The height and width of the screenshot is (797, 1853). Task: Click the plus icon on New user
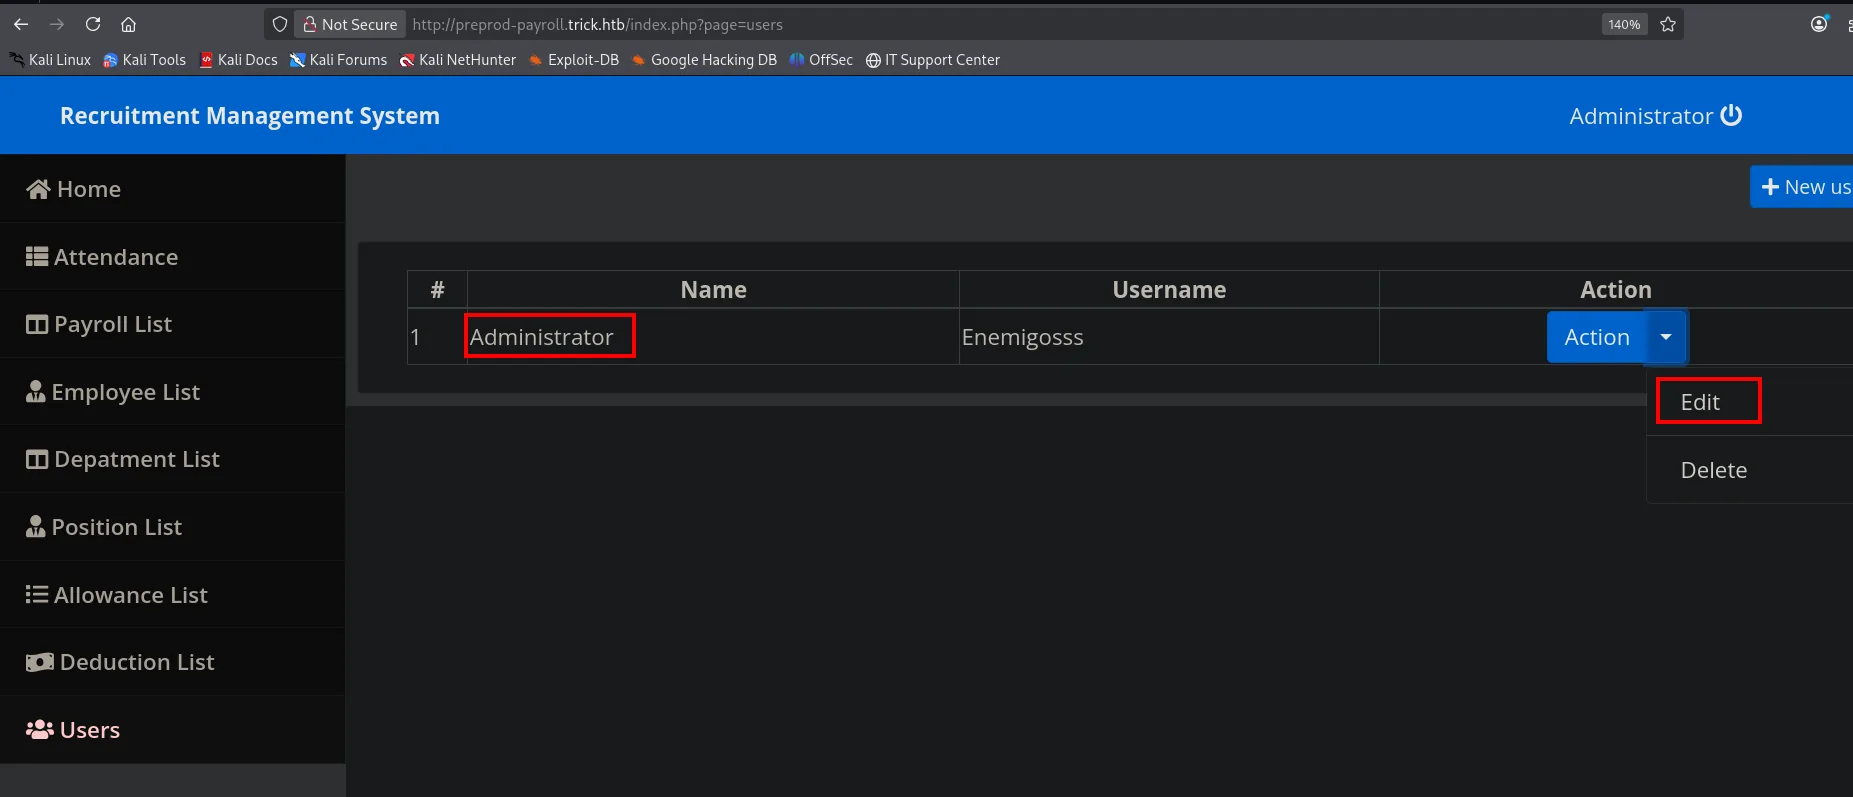(x=1770, y=187)
